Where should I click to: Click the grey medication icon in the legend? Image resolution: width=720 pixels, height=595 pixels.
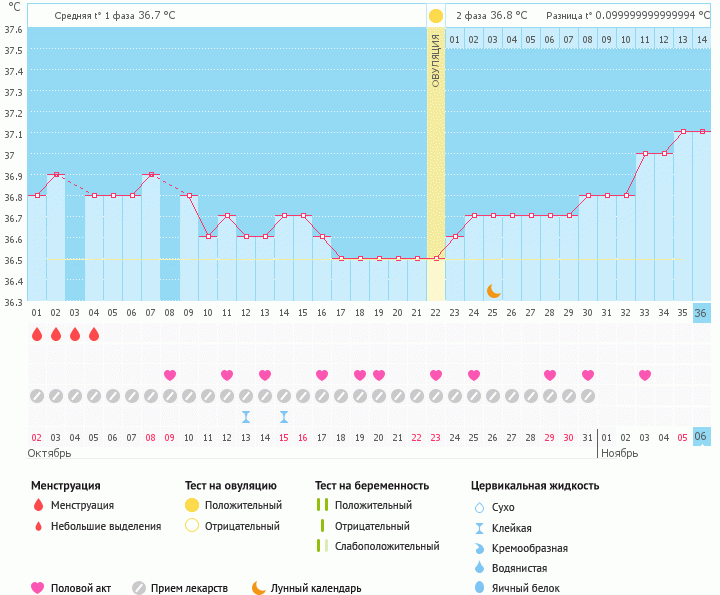tap(139, 589)
